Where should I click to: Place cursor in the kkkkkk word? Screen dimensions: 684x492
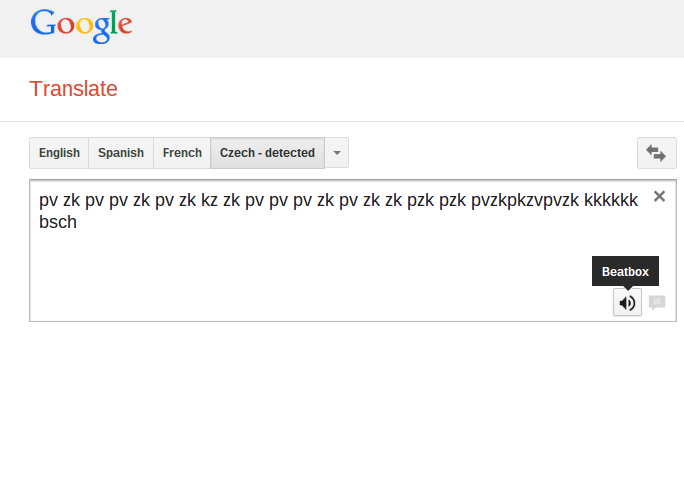tap(611, 200)
